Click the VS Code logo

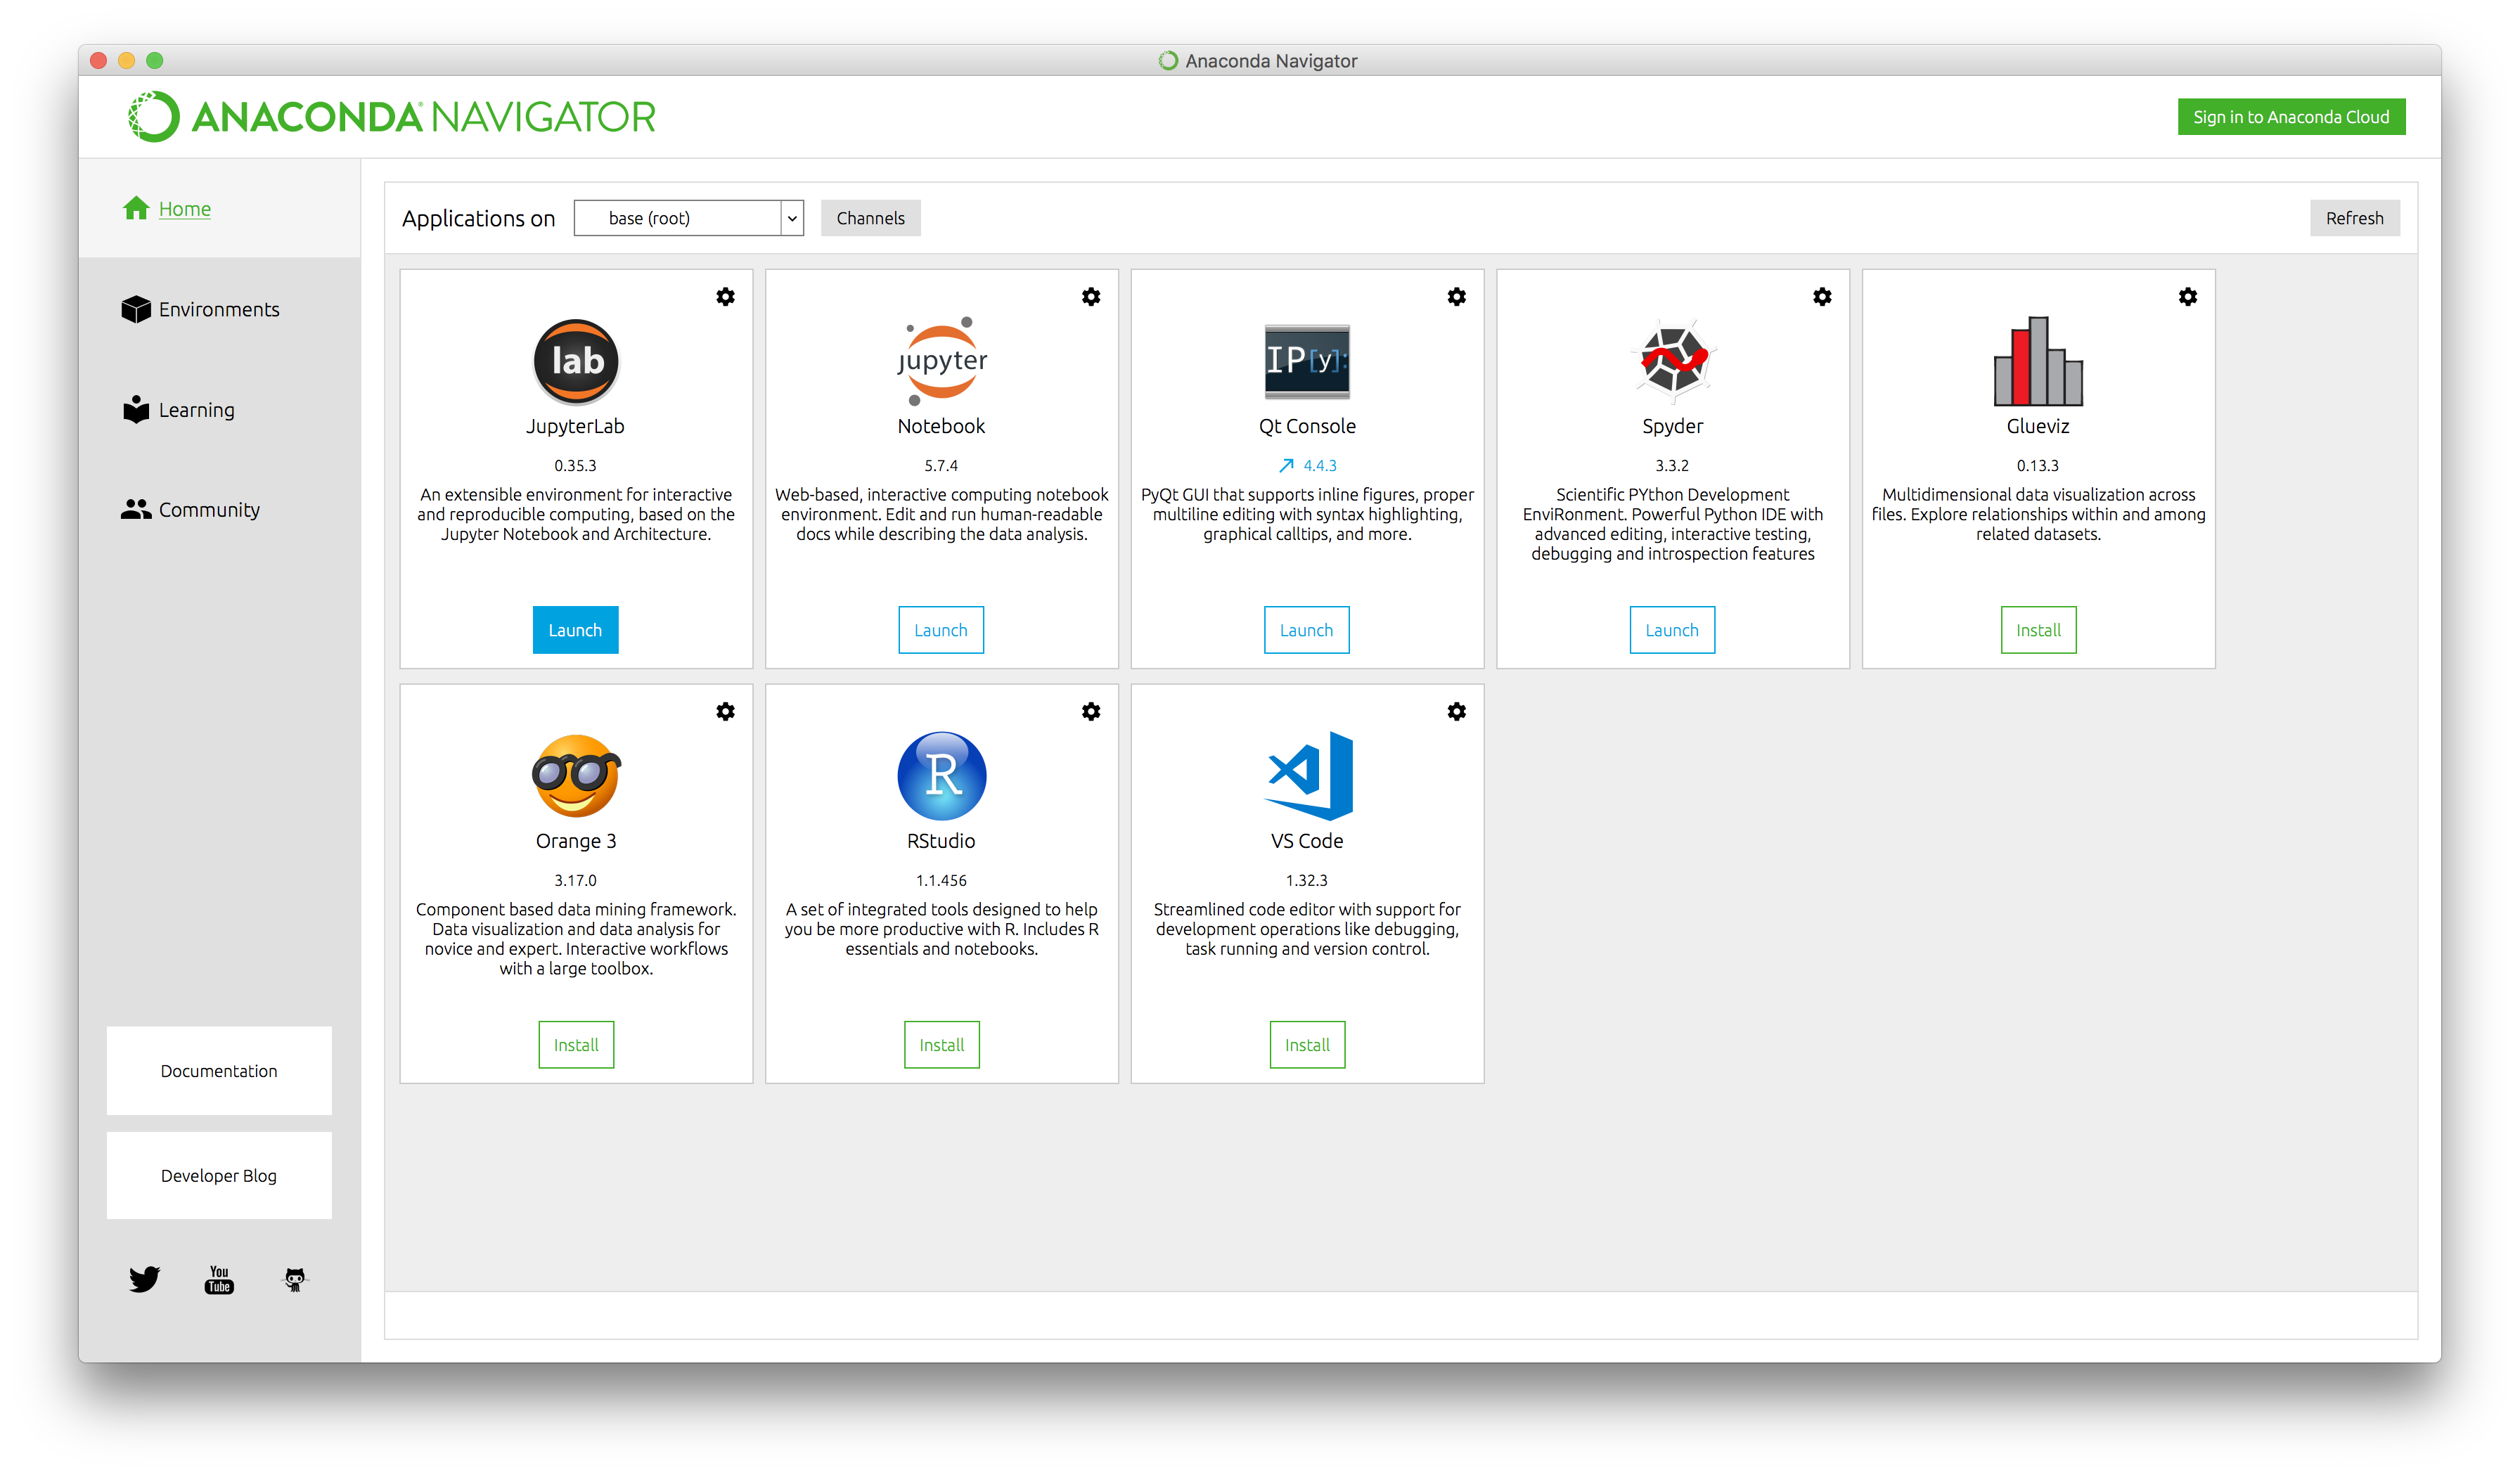(x=1308, y=776)
